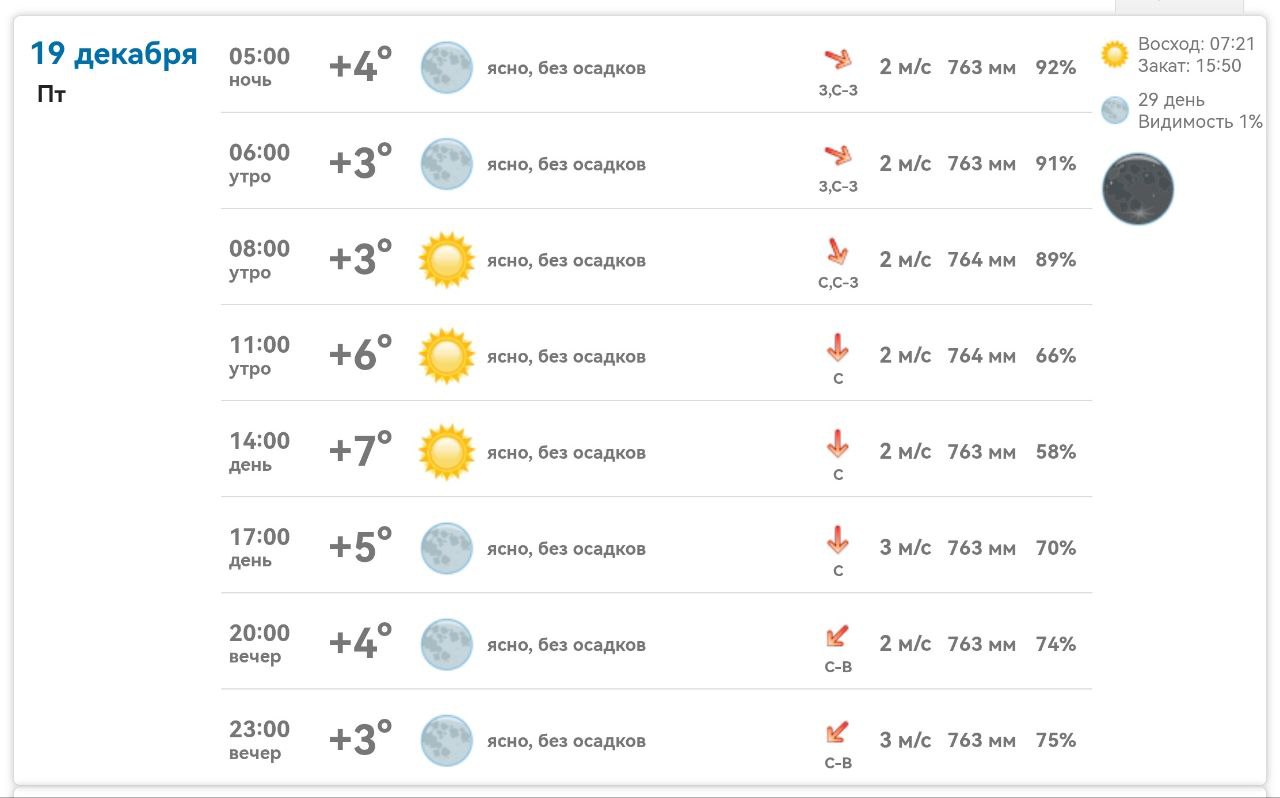Click the sun icon at 08:00
This screenshot has height=798, width=1280.
(x=446, y=260)
